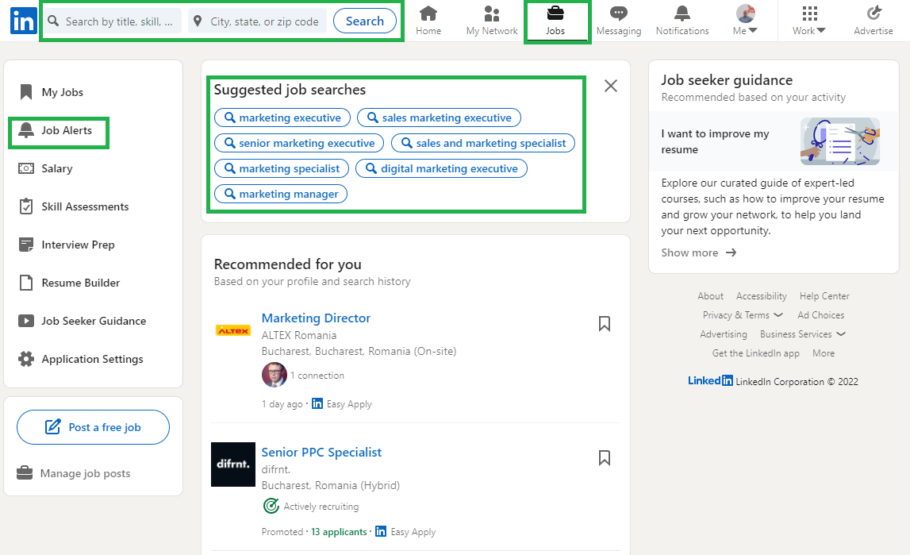
Task: Open Salary in sidebar
Action: coord(46,168)
